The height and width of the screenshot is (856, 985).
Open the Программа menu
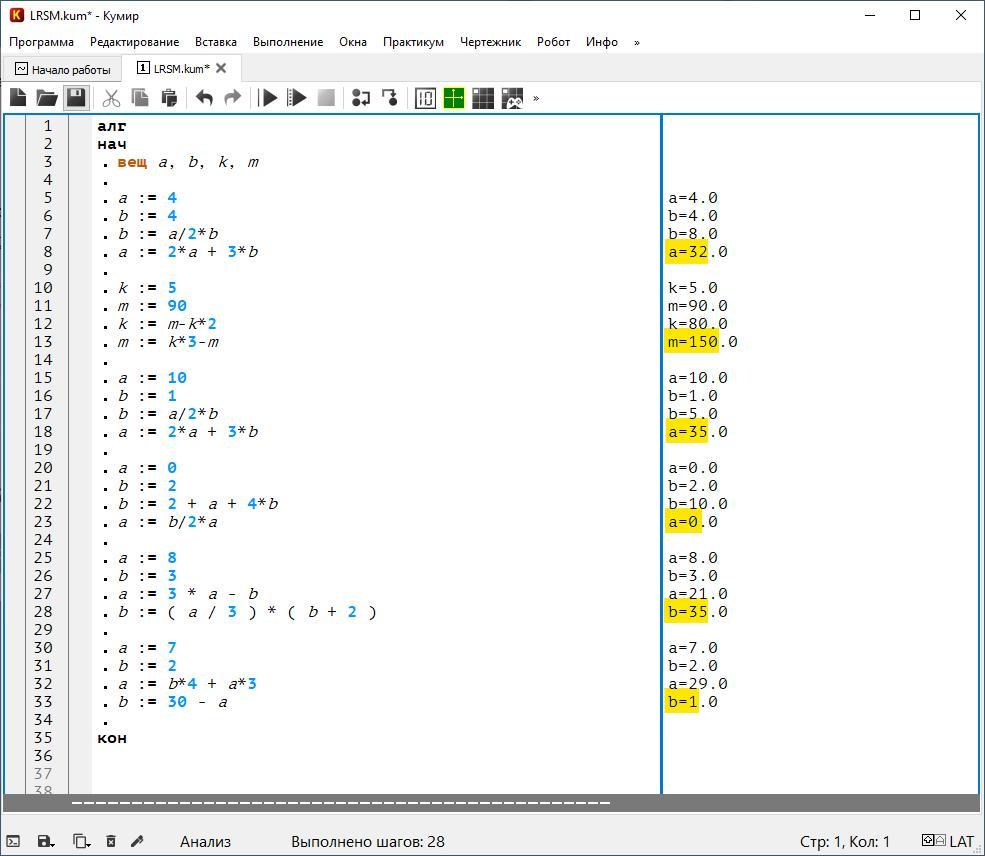[x=41, y=42]
